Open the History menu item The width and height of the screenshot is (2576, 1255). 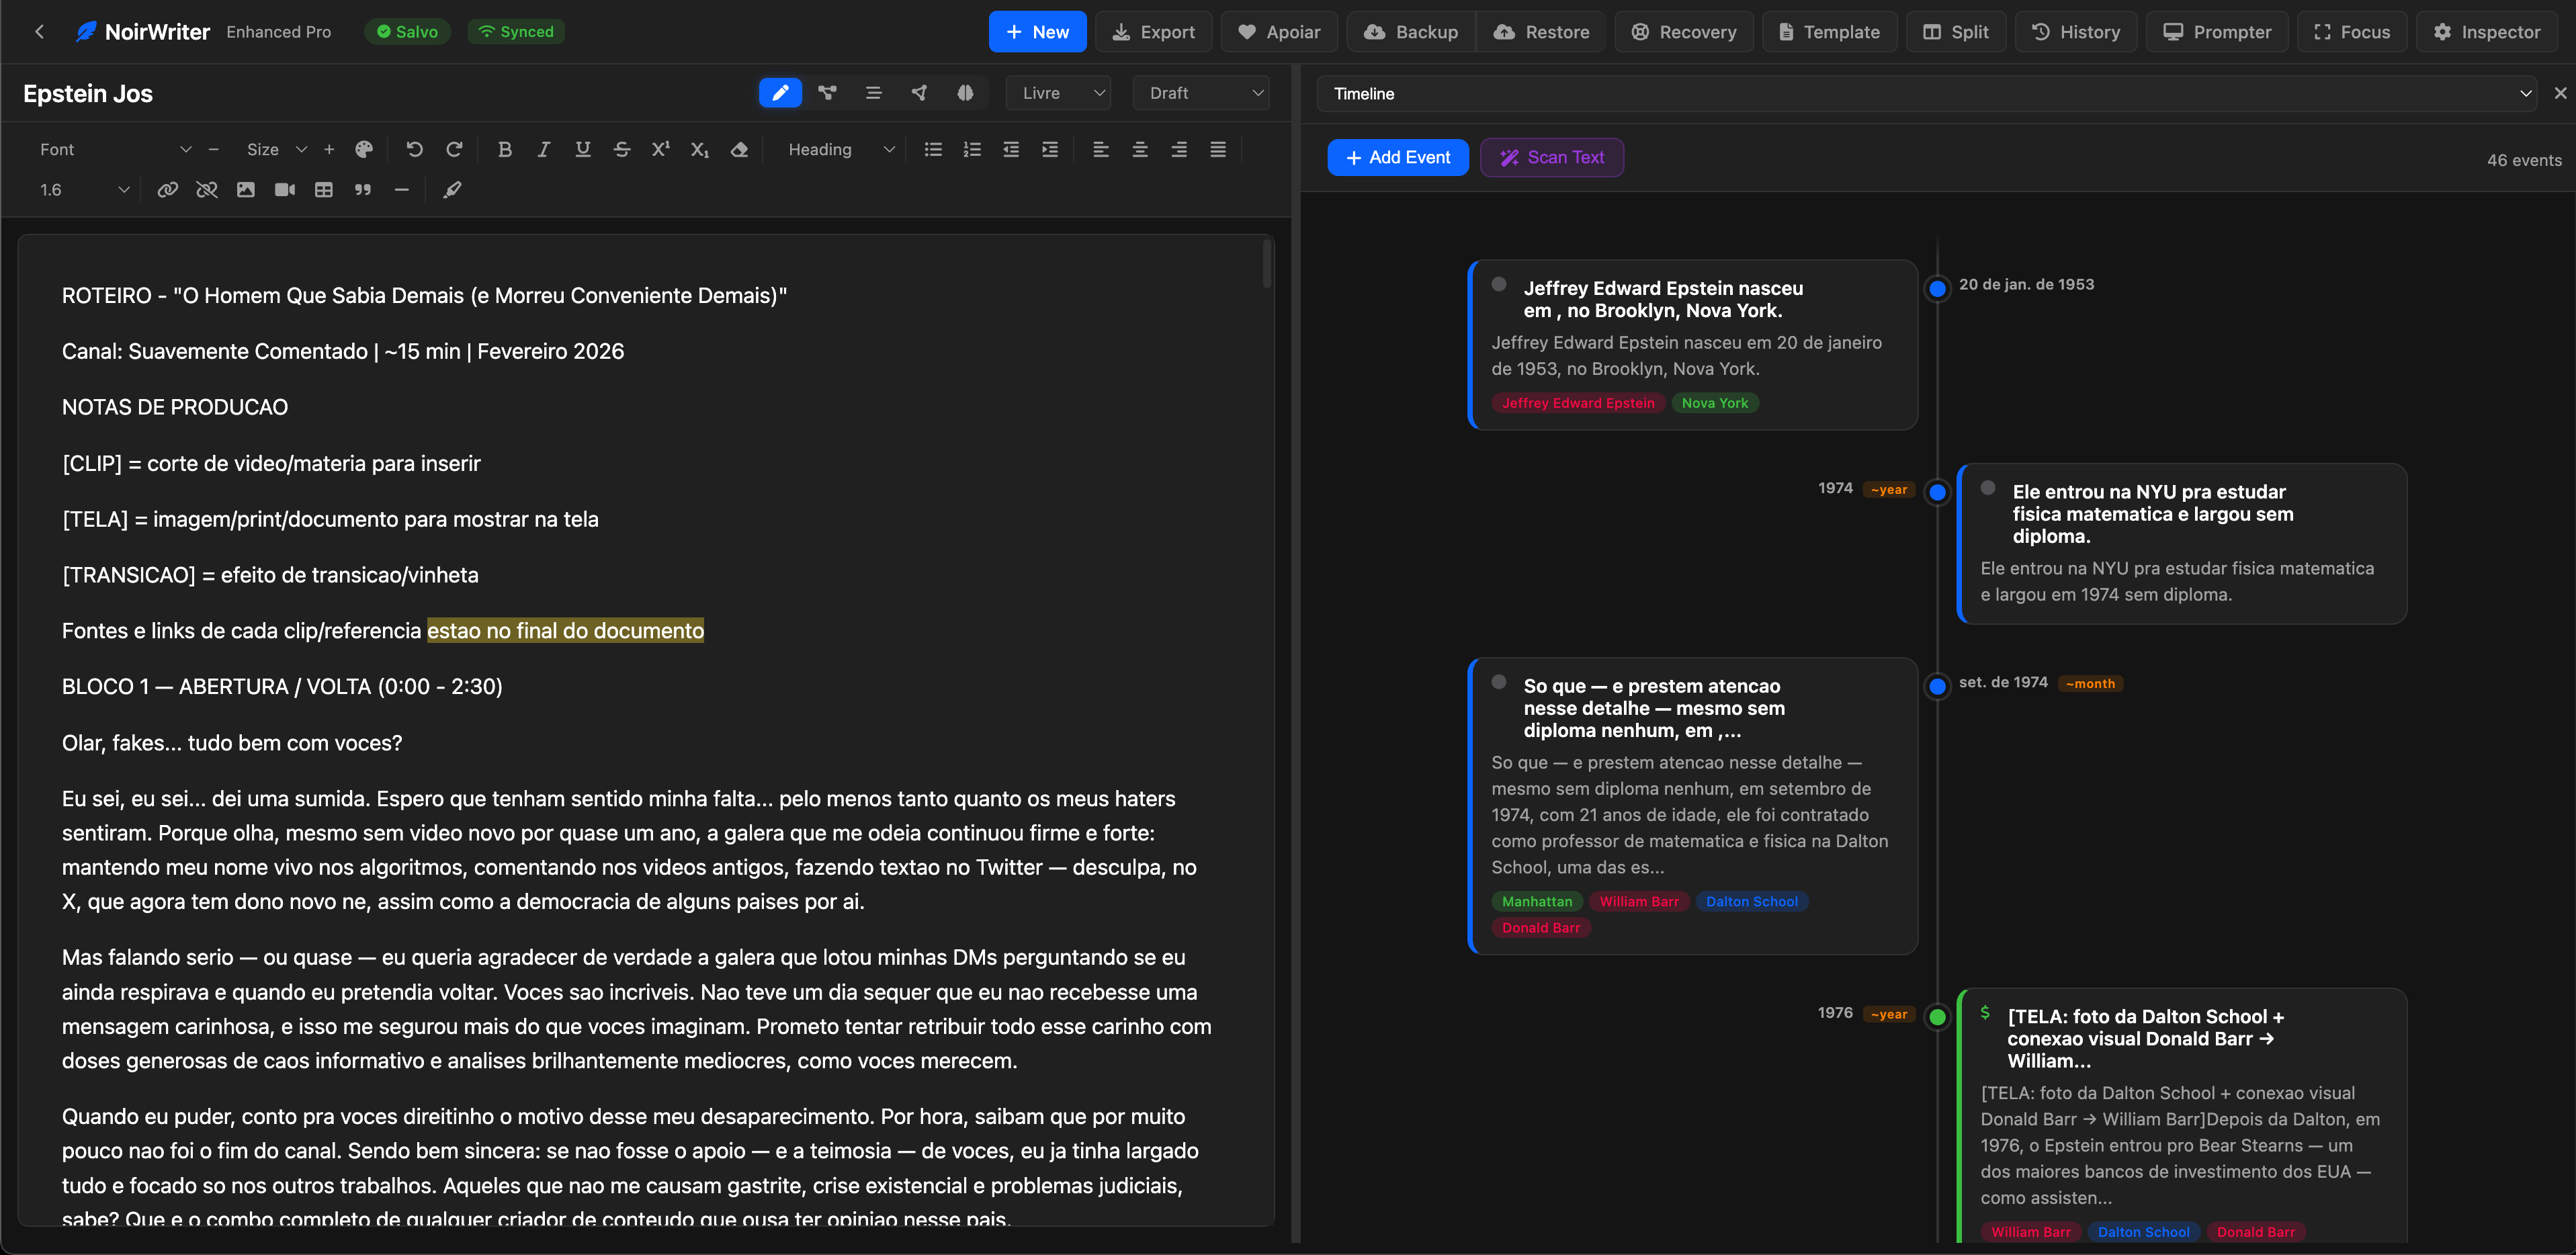2076,32
